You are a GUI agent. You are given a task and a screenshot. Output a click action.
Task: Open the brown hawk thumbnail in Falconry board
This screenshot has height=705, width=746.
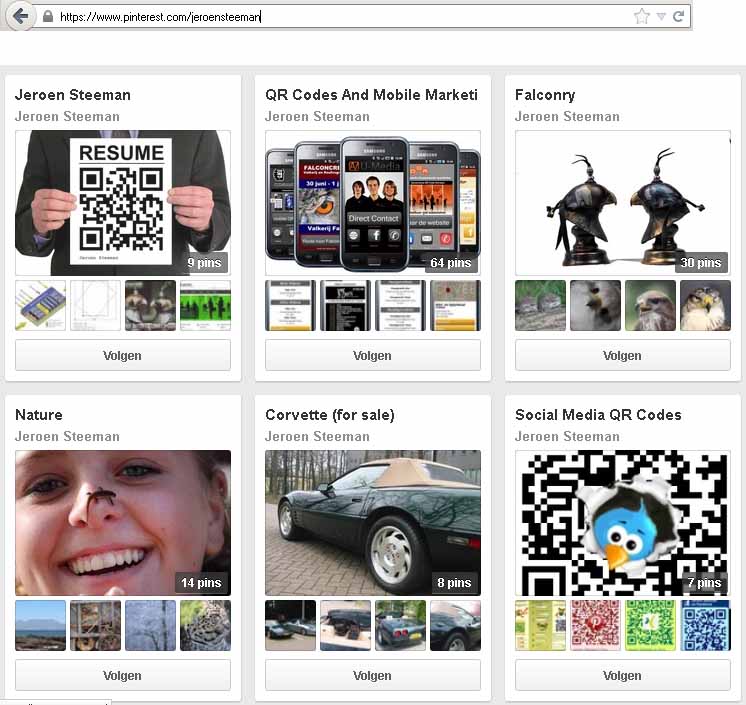[x=650, y=305]
